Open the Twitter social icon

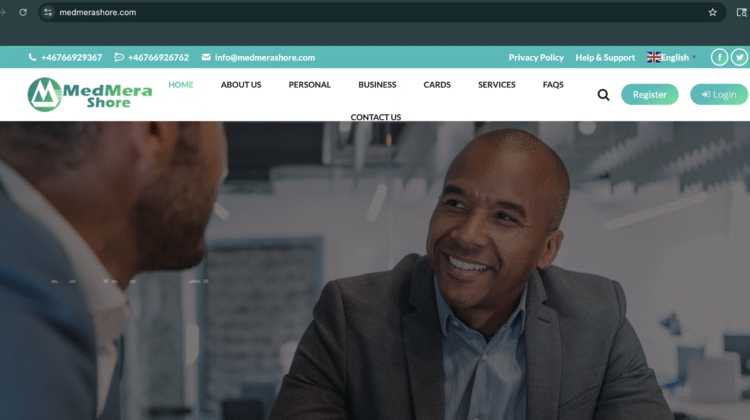(739, 57)
